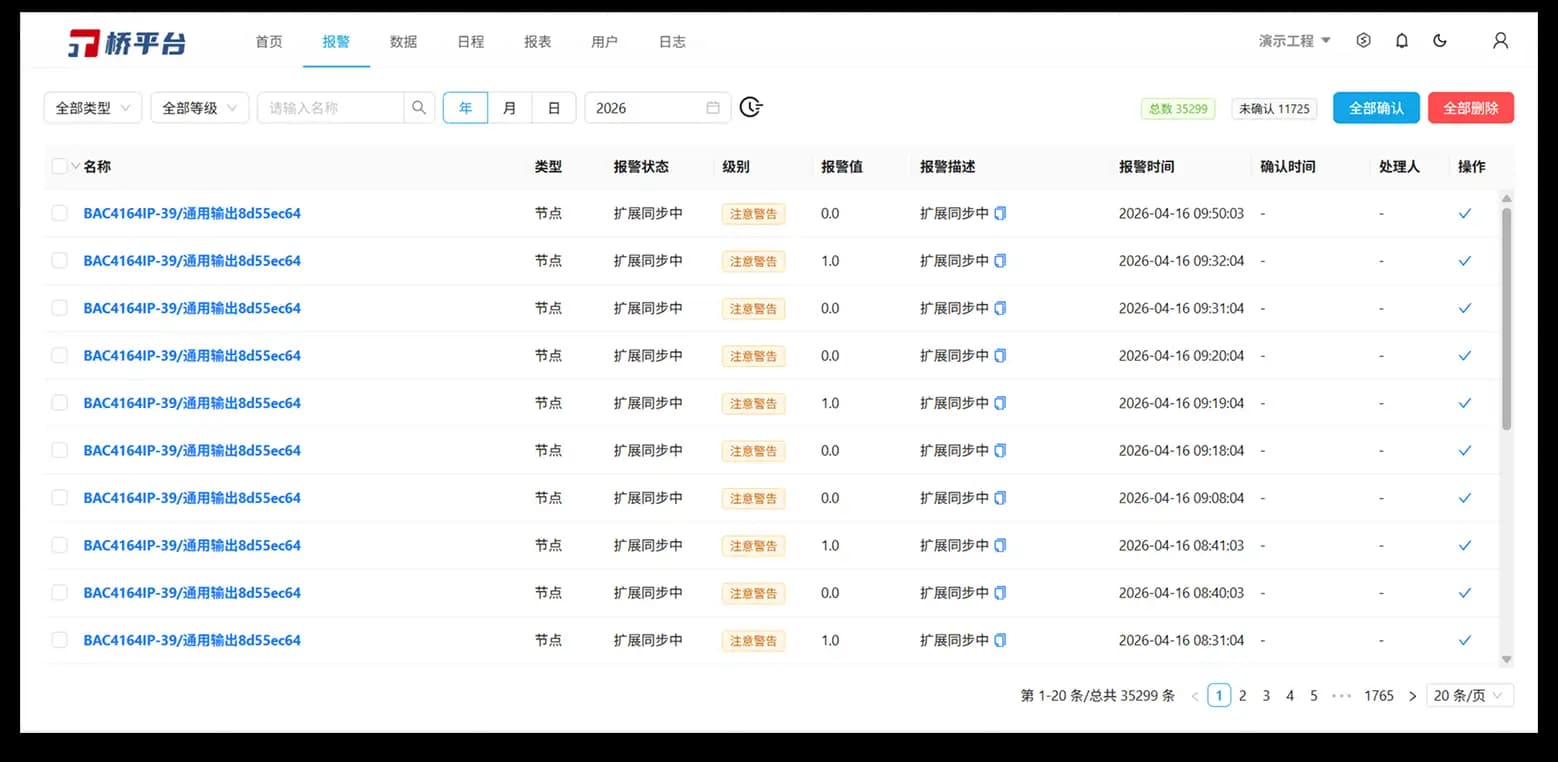
Task: Check the row dated 09:32:04
Action: point(59,261)
